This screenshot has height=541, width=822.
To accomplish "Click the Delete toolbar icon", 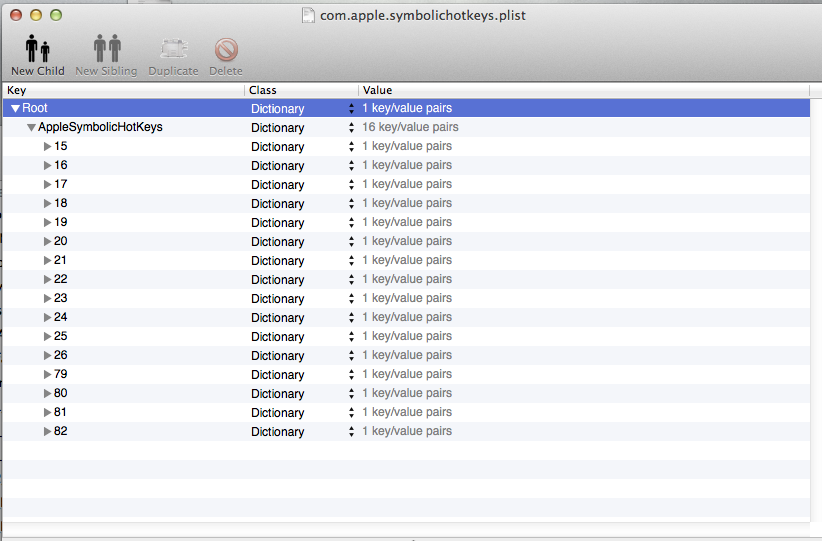I will click(226, 50).
